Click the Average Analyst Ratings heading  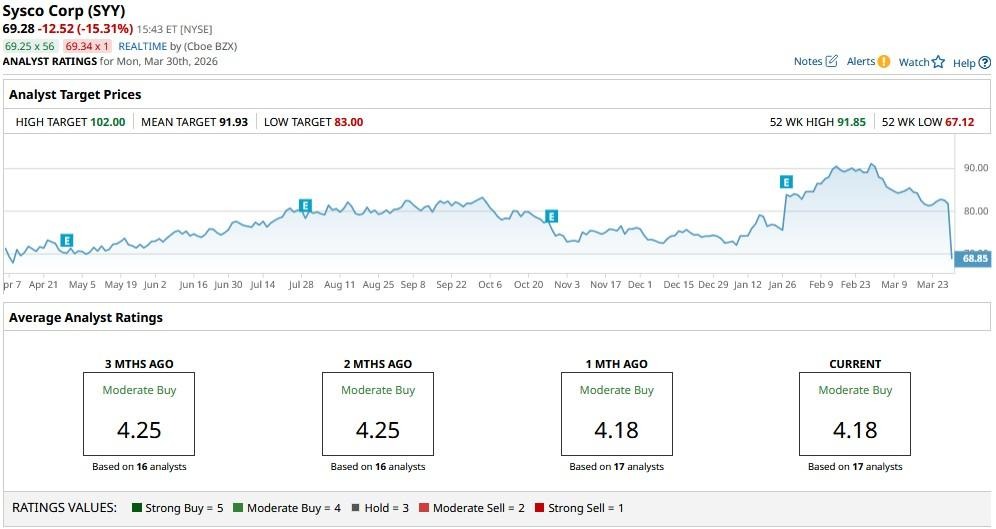click(86, 318)
